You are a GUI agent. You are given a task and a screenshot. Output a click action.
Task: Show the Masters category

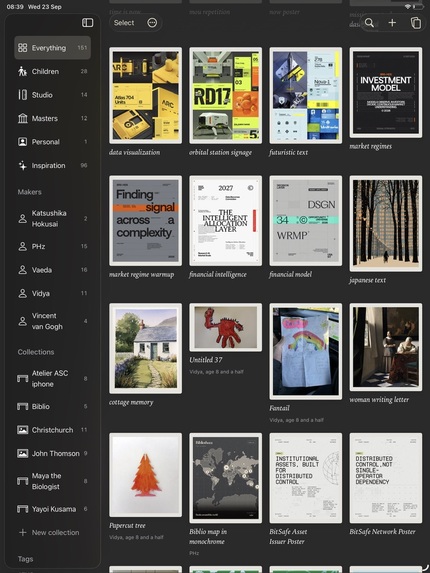click(53, 118)
